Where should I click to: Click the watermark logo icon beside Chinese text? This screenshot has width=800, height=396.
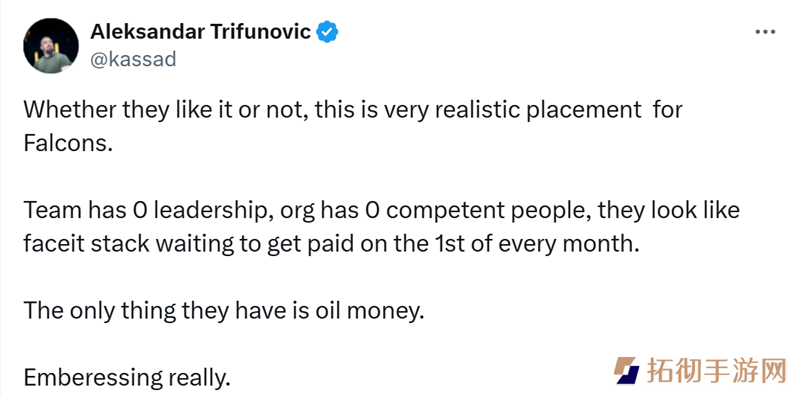point(626,370)
